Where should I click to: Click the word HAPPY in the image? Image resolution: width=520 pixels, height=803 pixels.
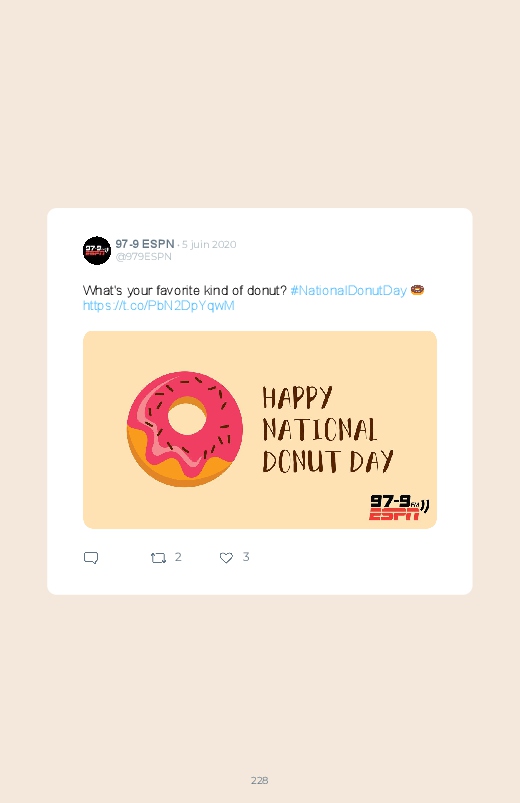(298, 397)
